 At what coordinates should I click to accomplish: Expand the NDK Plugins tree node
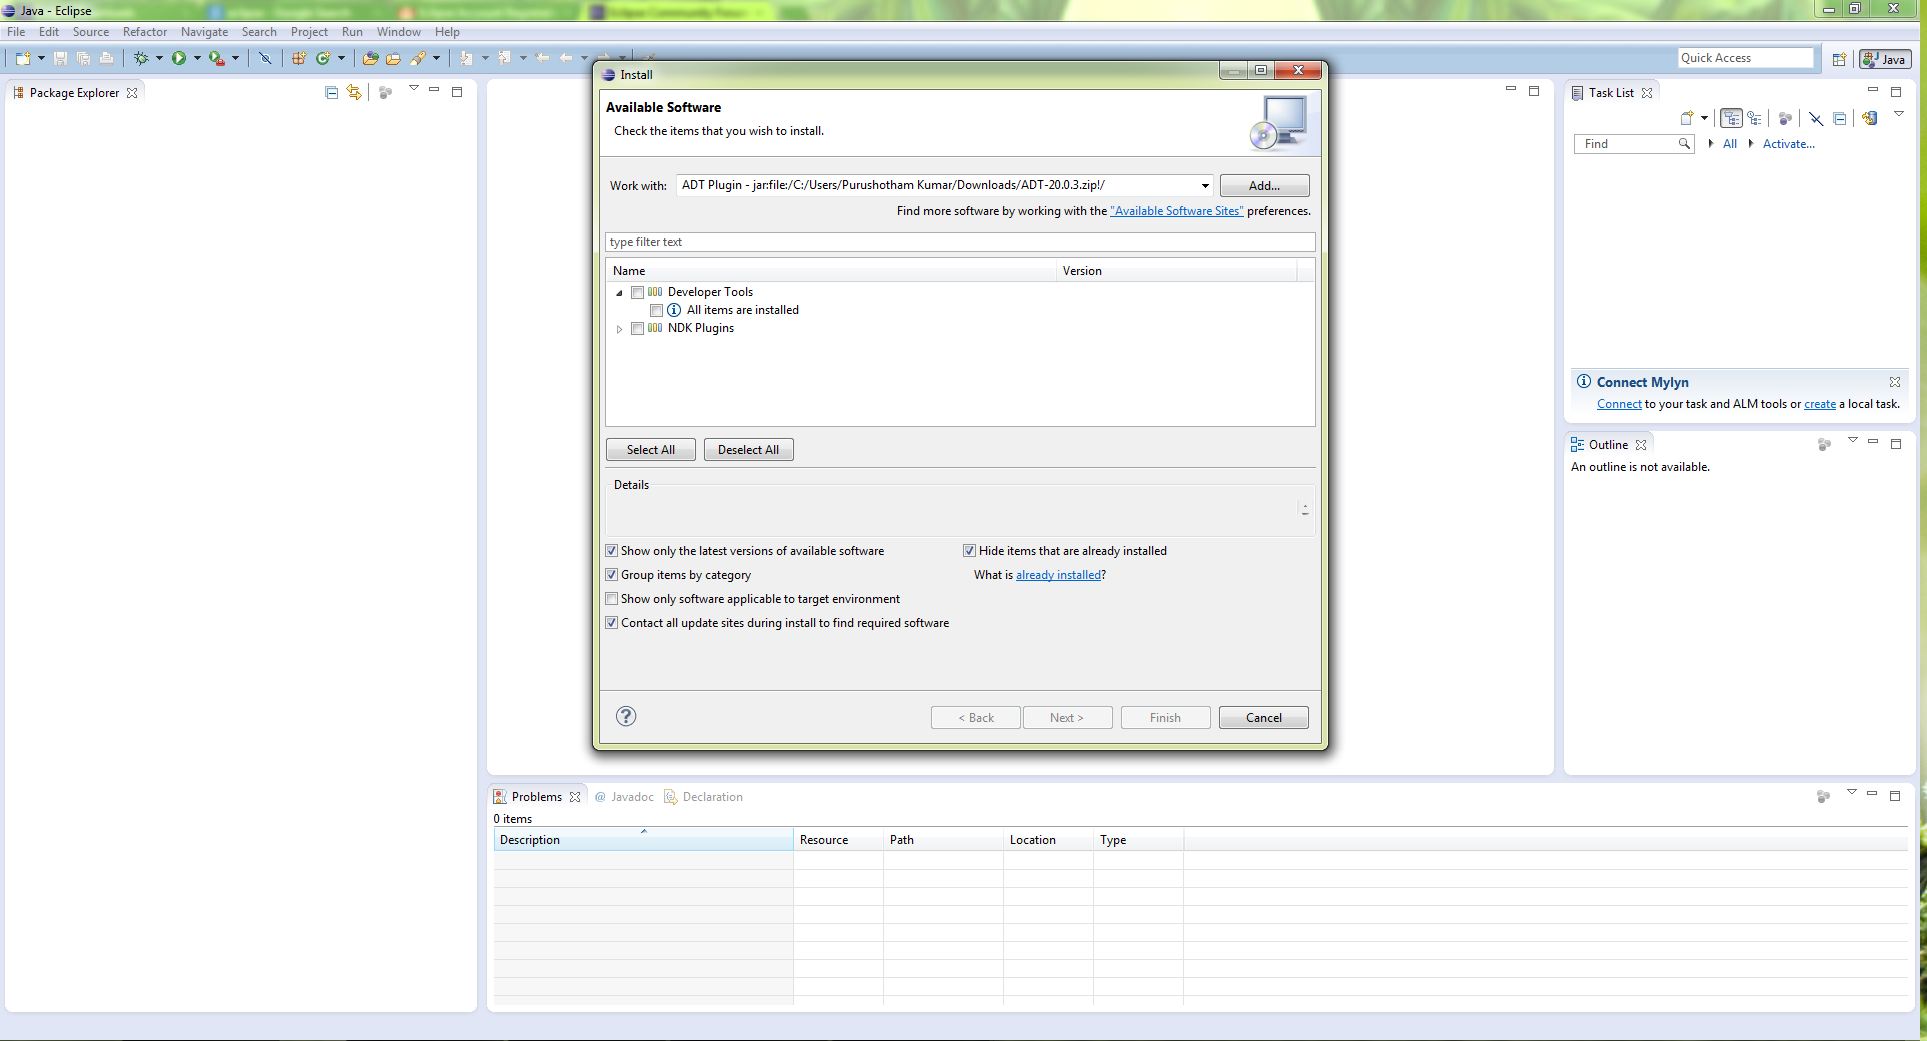click(x=619, y=329)
